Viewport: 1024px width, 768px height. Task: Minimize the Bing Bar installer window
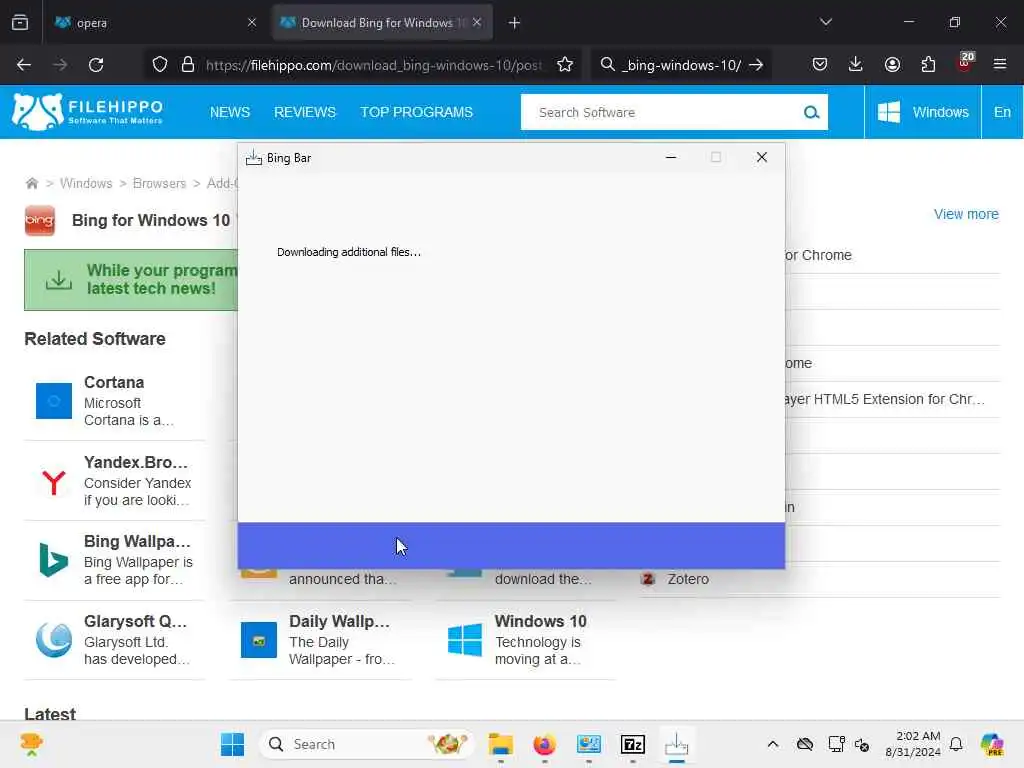671,157
